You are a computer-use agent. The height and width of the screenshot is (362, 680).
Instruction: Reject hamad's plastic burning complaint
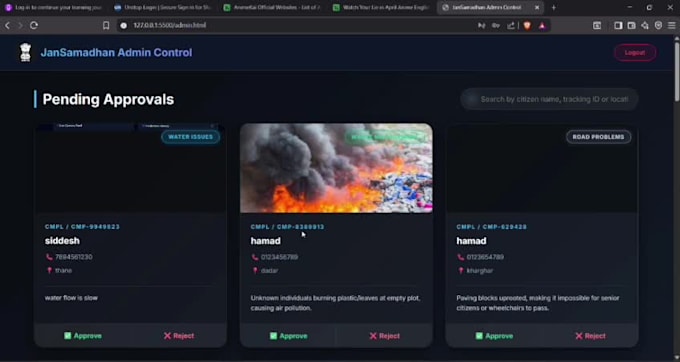(x=384, y=336)
